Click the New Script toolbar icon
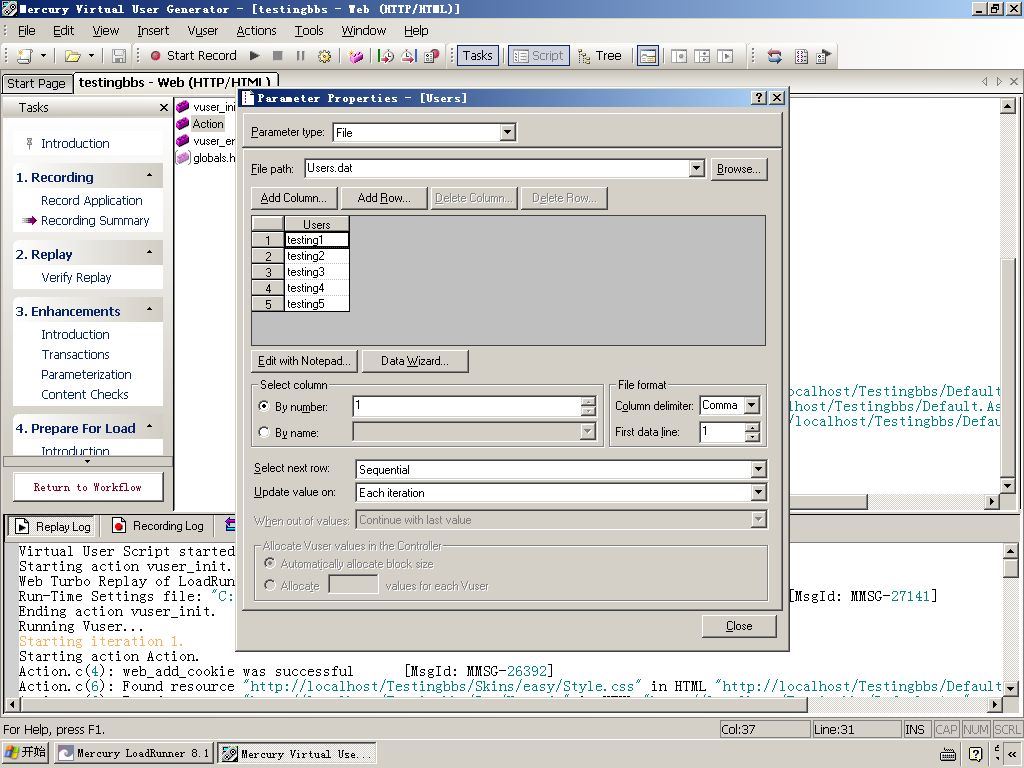 [x=25, y=56]
